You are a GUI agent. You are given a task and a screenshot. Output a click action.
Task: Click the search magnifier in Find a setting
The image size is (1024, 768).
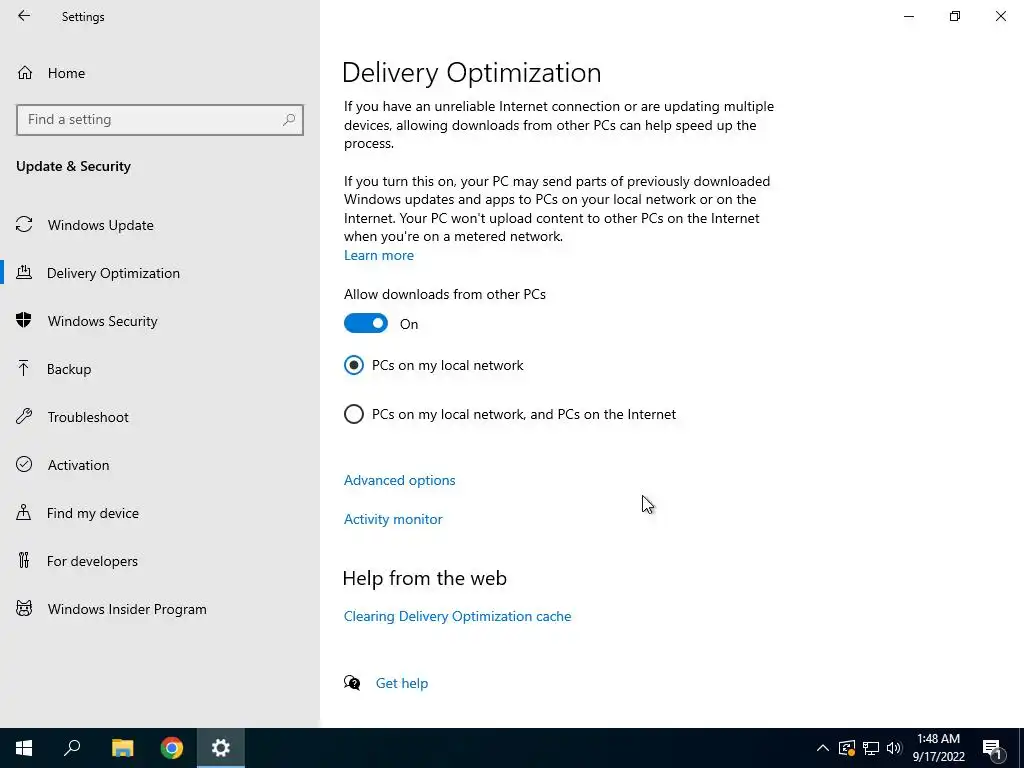289,120
